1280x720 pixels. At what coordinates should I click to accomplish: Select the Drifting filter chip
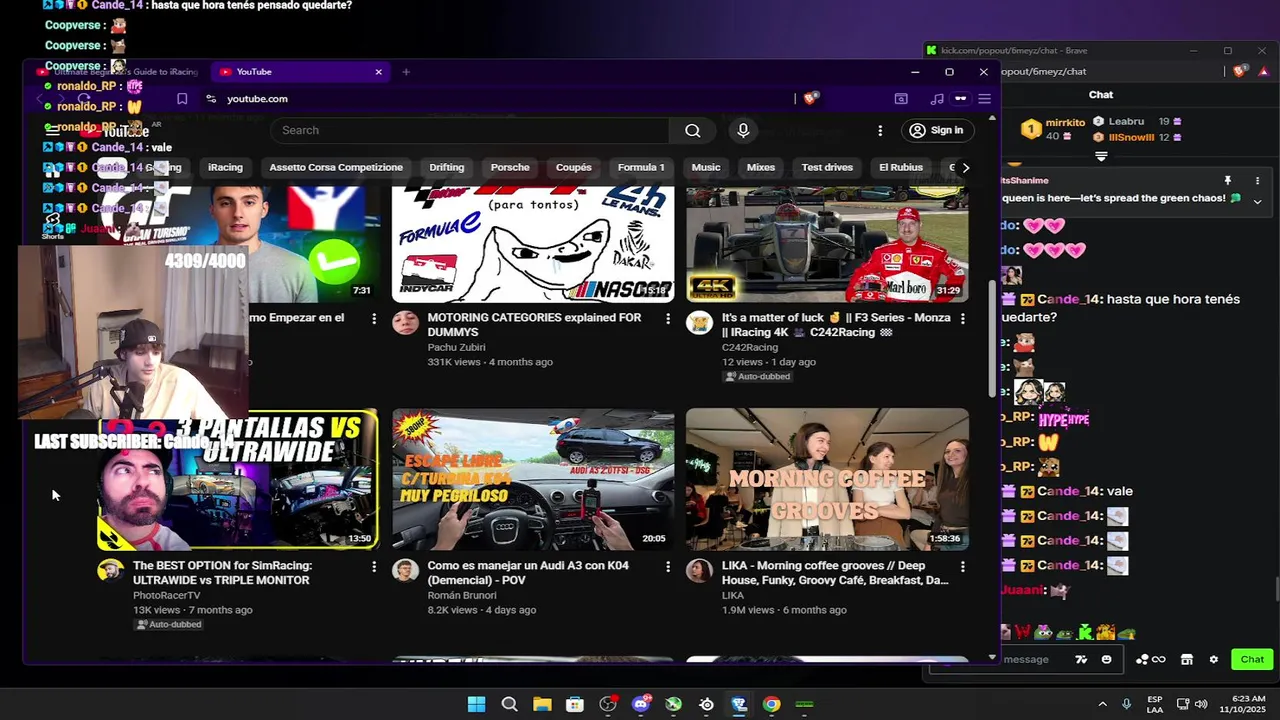[447, 167]
